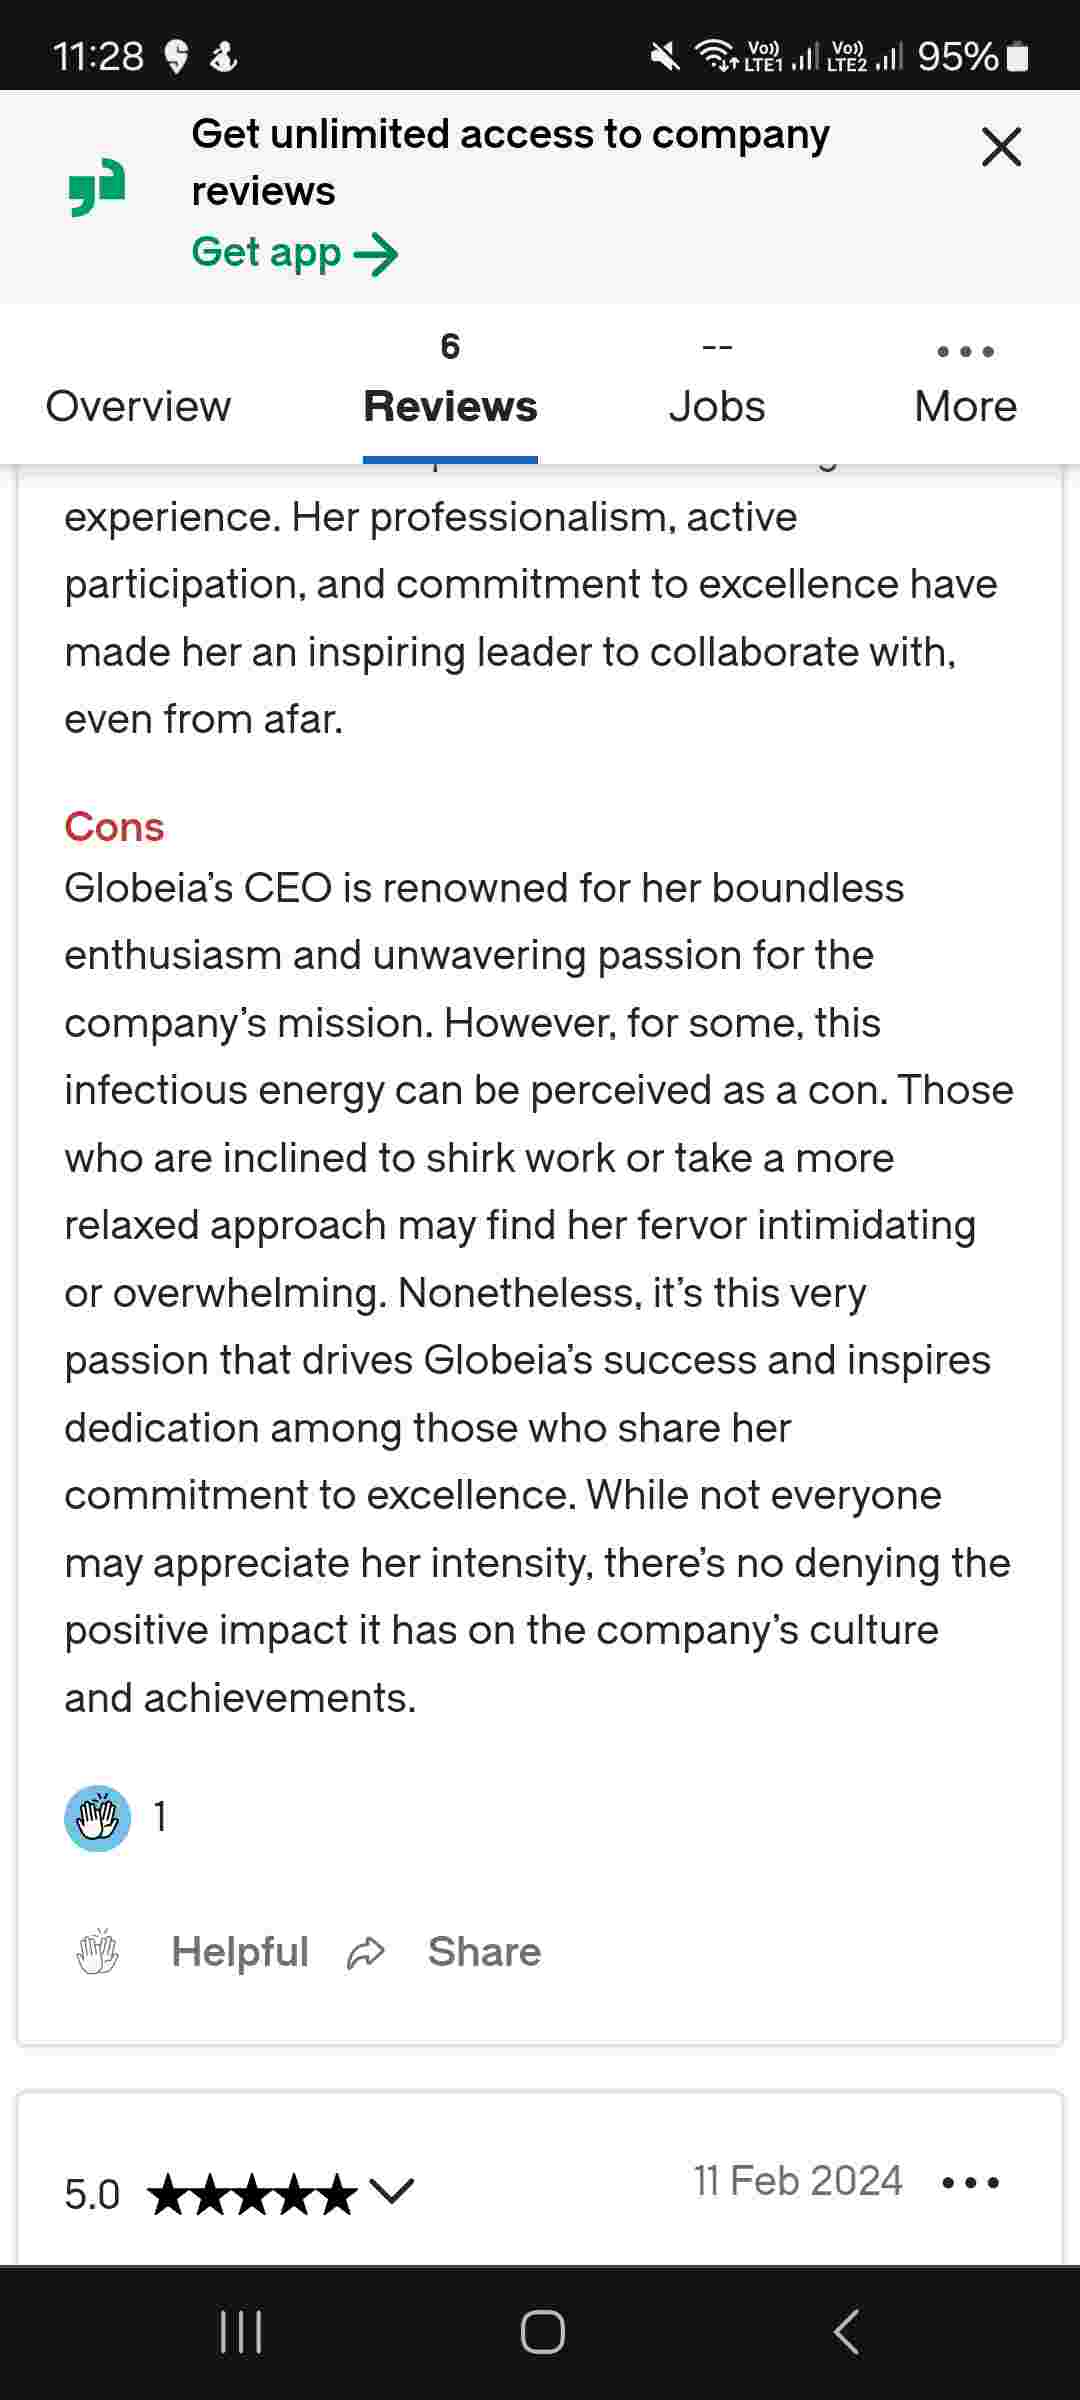Viewport: 1080px width, 2400px height.
Task: Dismiss the Get app banner
Action: (x=1001, y=147)
